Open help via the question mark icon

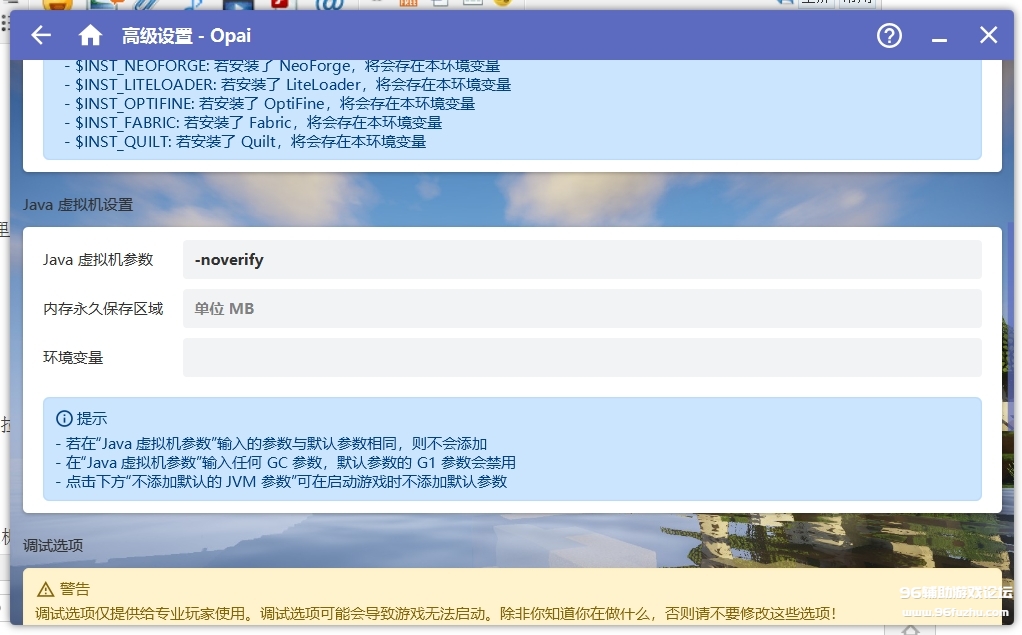click(x=889, y=36)
